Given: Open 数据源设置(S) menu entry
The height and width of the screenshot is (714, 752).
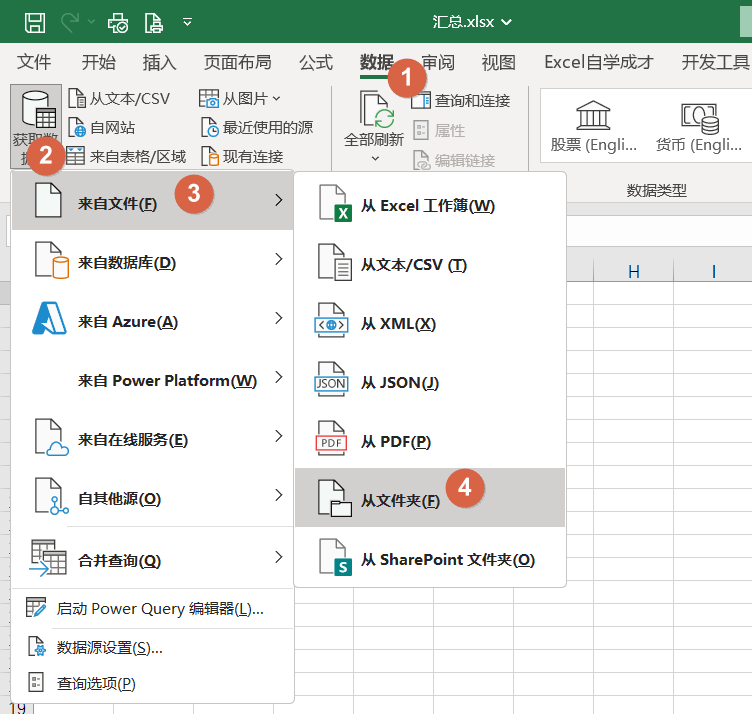Looking at the screenshot, I should (x=153, y=647).
